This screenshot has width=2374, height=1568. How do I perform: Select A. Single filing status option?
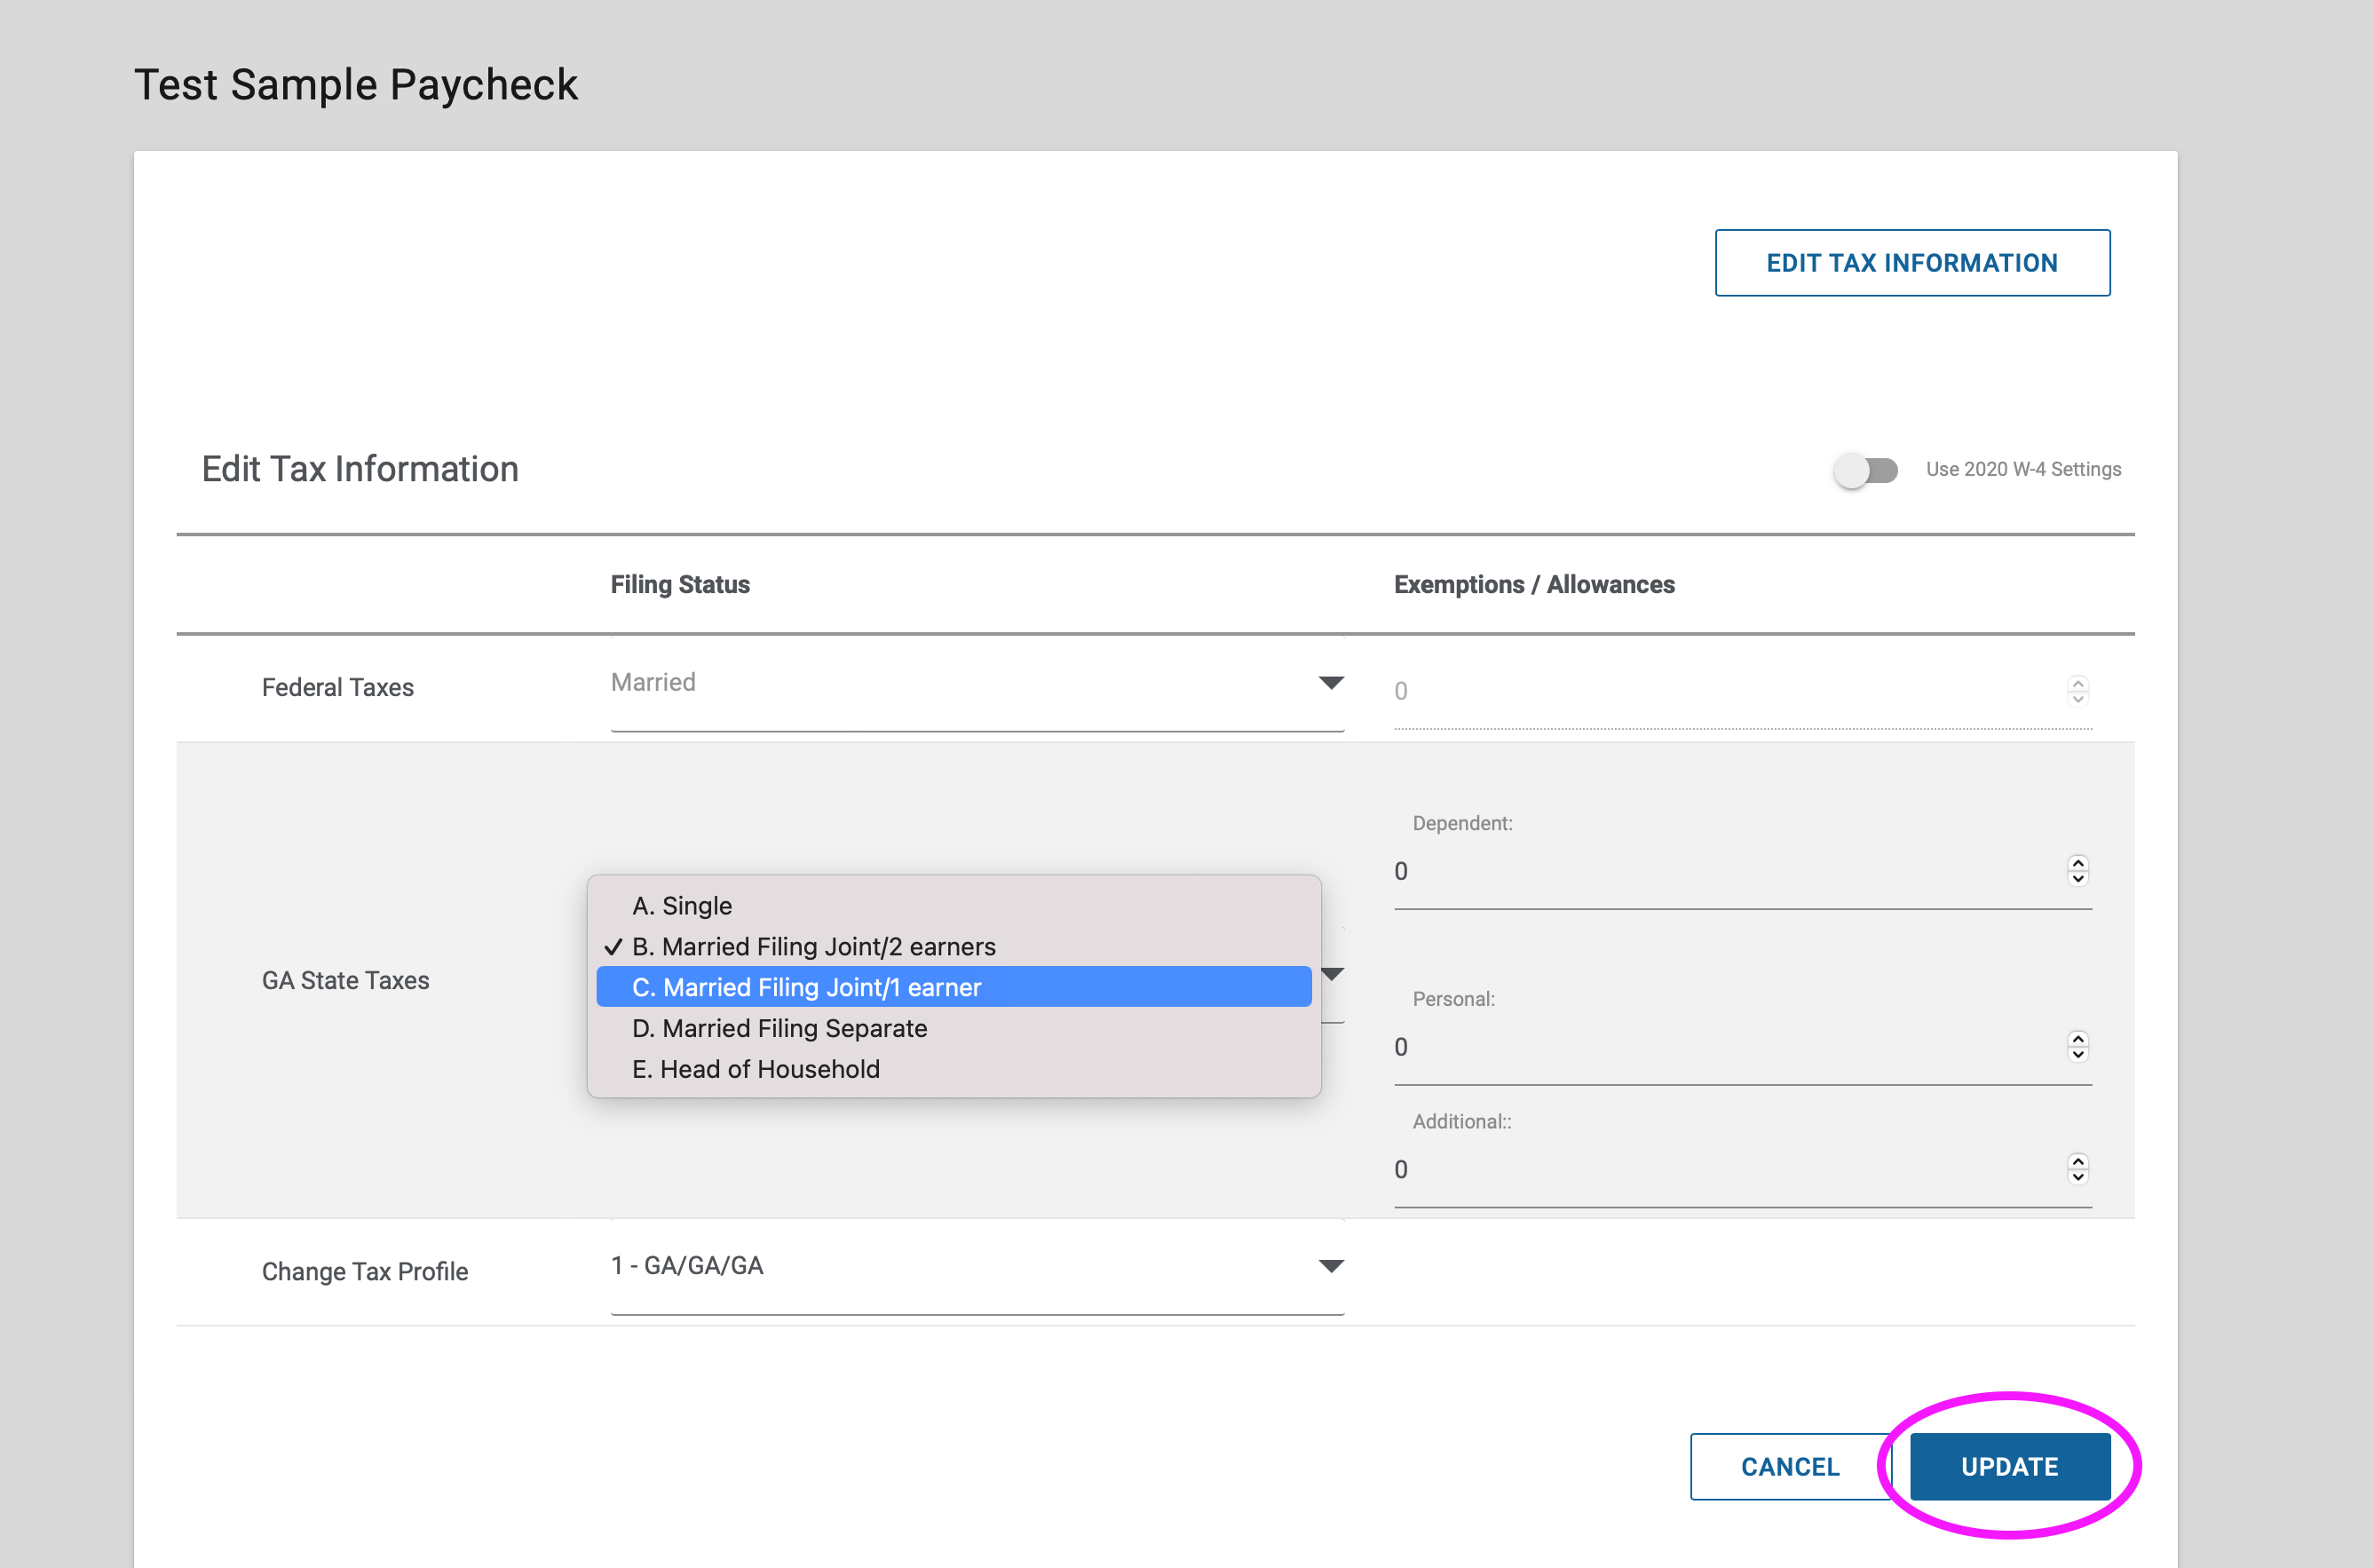954,905
